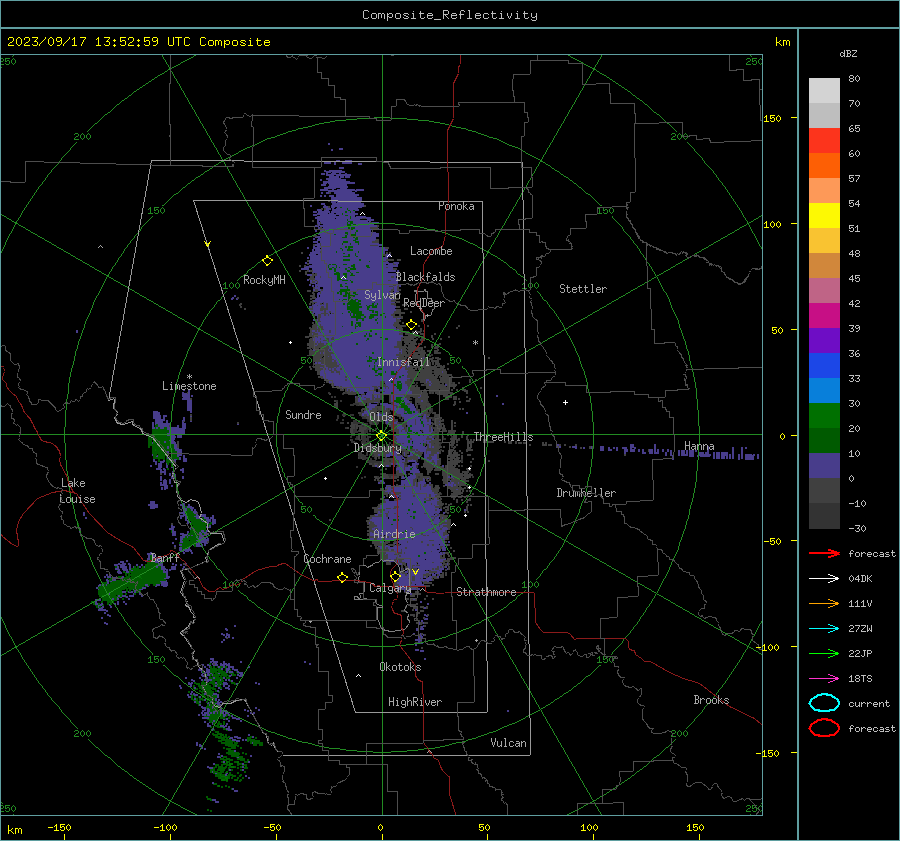Screen dimensions: 900x841
Task: Click the yellow diamond marker near RedDeer
Action: click(411, 325)
